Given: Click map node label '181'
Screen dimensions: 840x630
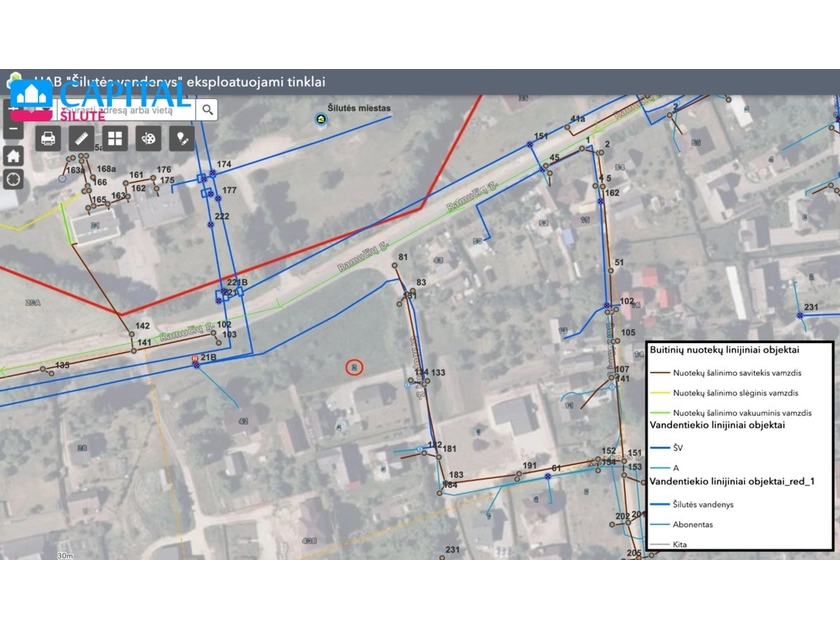Looking at the screenshot, I should pyautogui.click(x=449, y=449).
